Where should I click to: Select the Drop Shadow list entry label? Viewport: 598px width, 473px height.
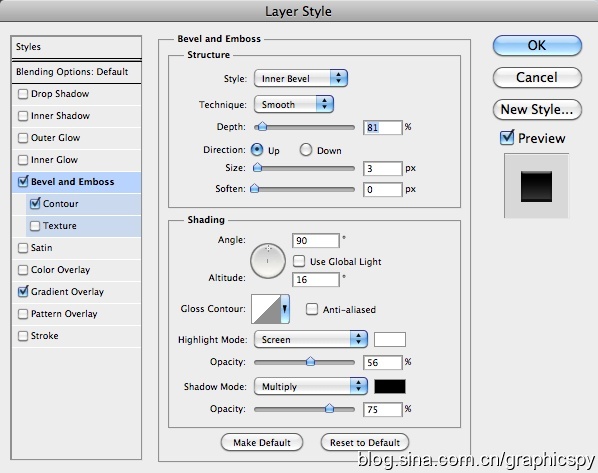tap(60, 94)
